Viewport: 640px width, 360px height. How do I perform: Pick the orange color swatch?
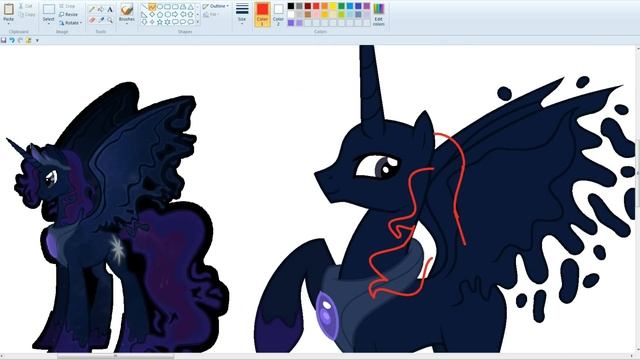click(324, 6)
